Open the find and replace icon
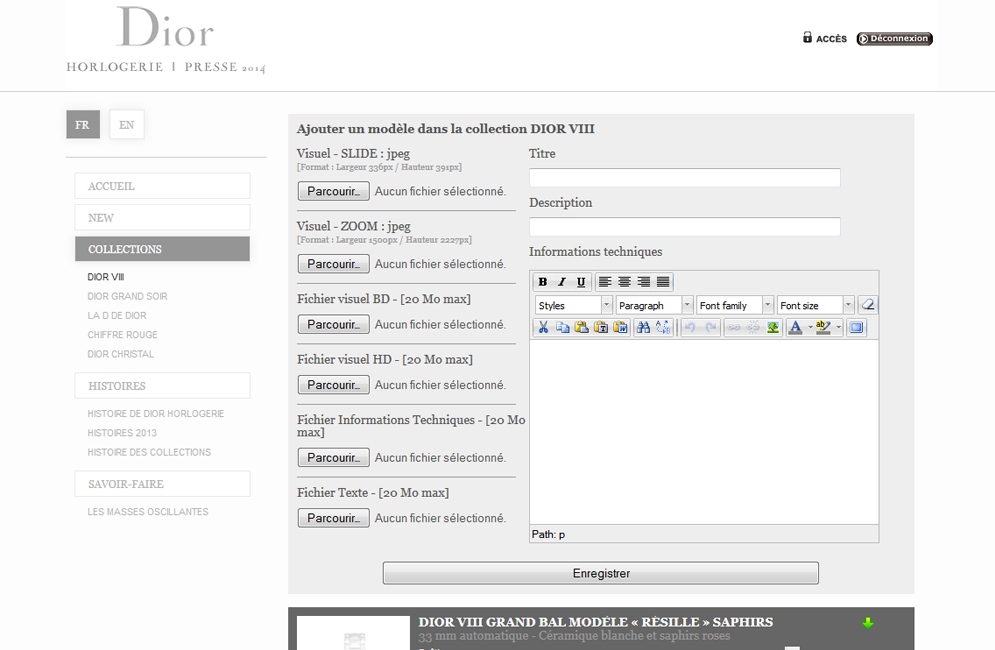The image size is (995, 650). [663, 328]
